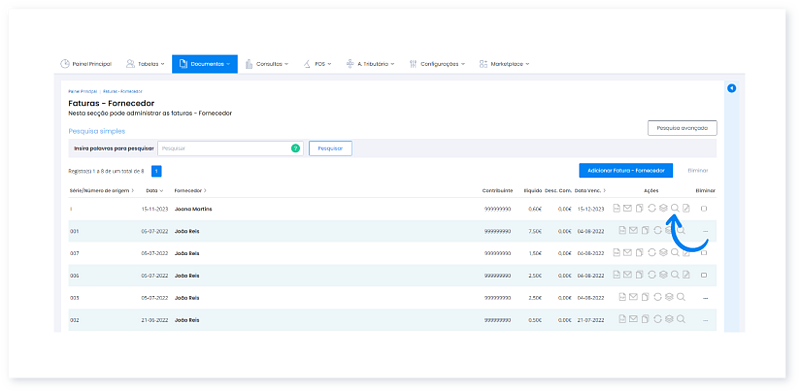
Task: Click amount 7,50€ cell
Action: click(534, 231)
